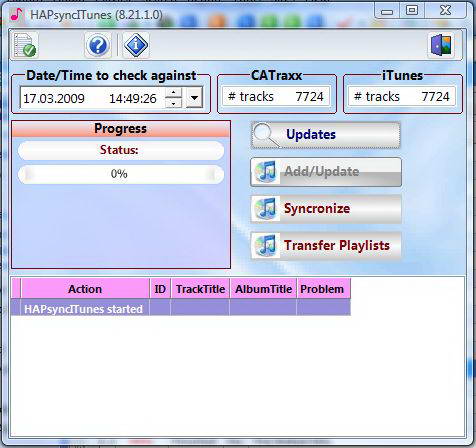The width and height of the screenshot is (476, 448).
Task: Decrease time with the spinner down arrow
Action: pos(173,103)
